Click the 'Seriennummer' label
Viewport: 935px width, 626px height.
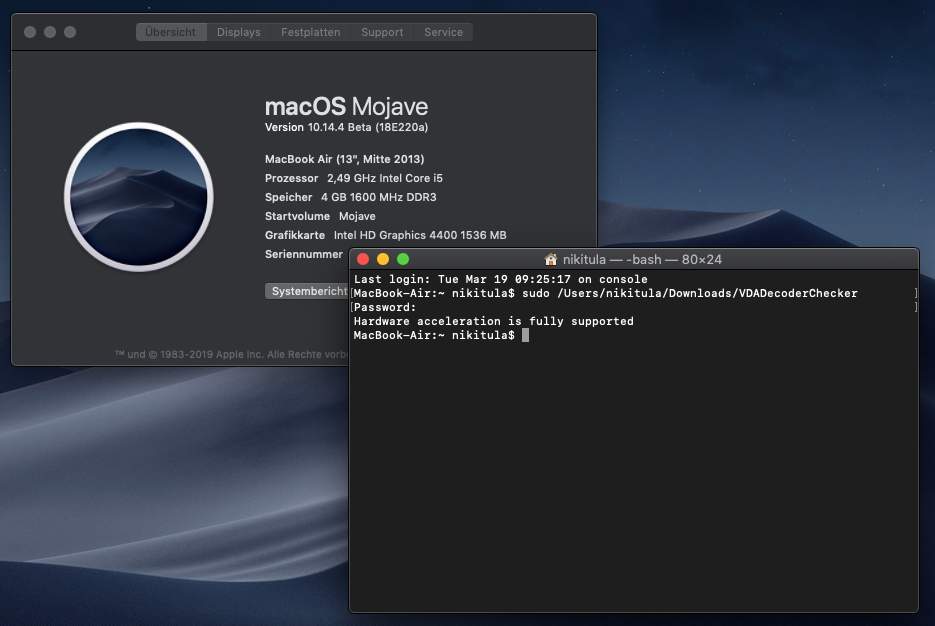pyautogui.click(x=304, y=255)
